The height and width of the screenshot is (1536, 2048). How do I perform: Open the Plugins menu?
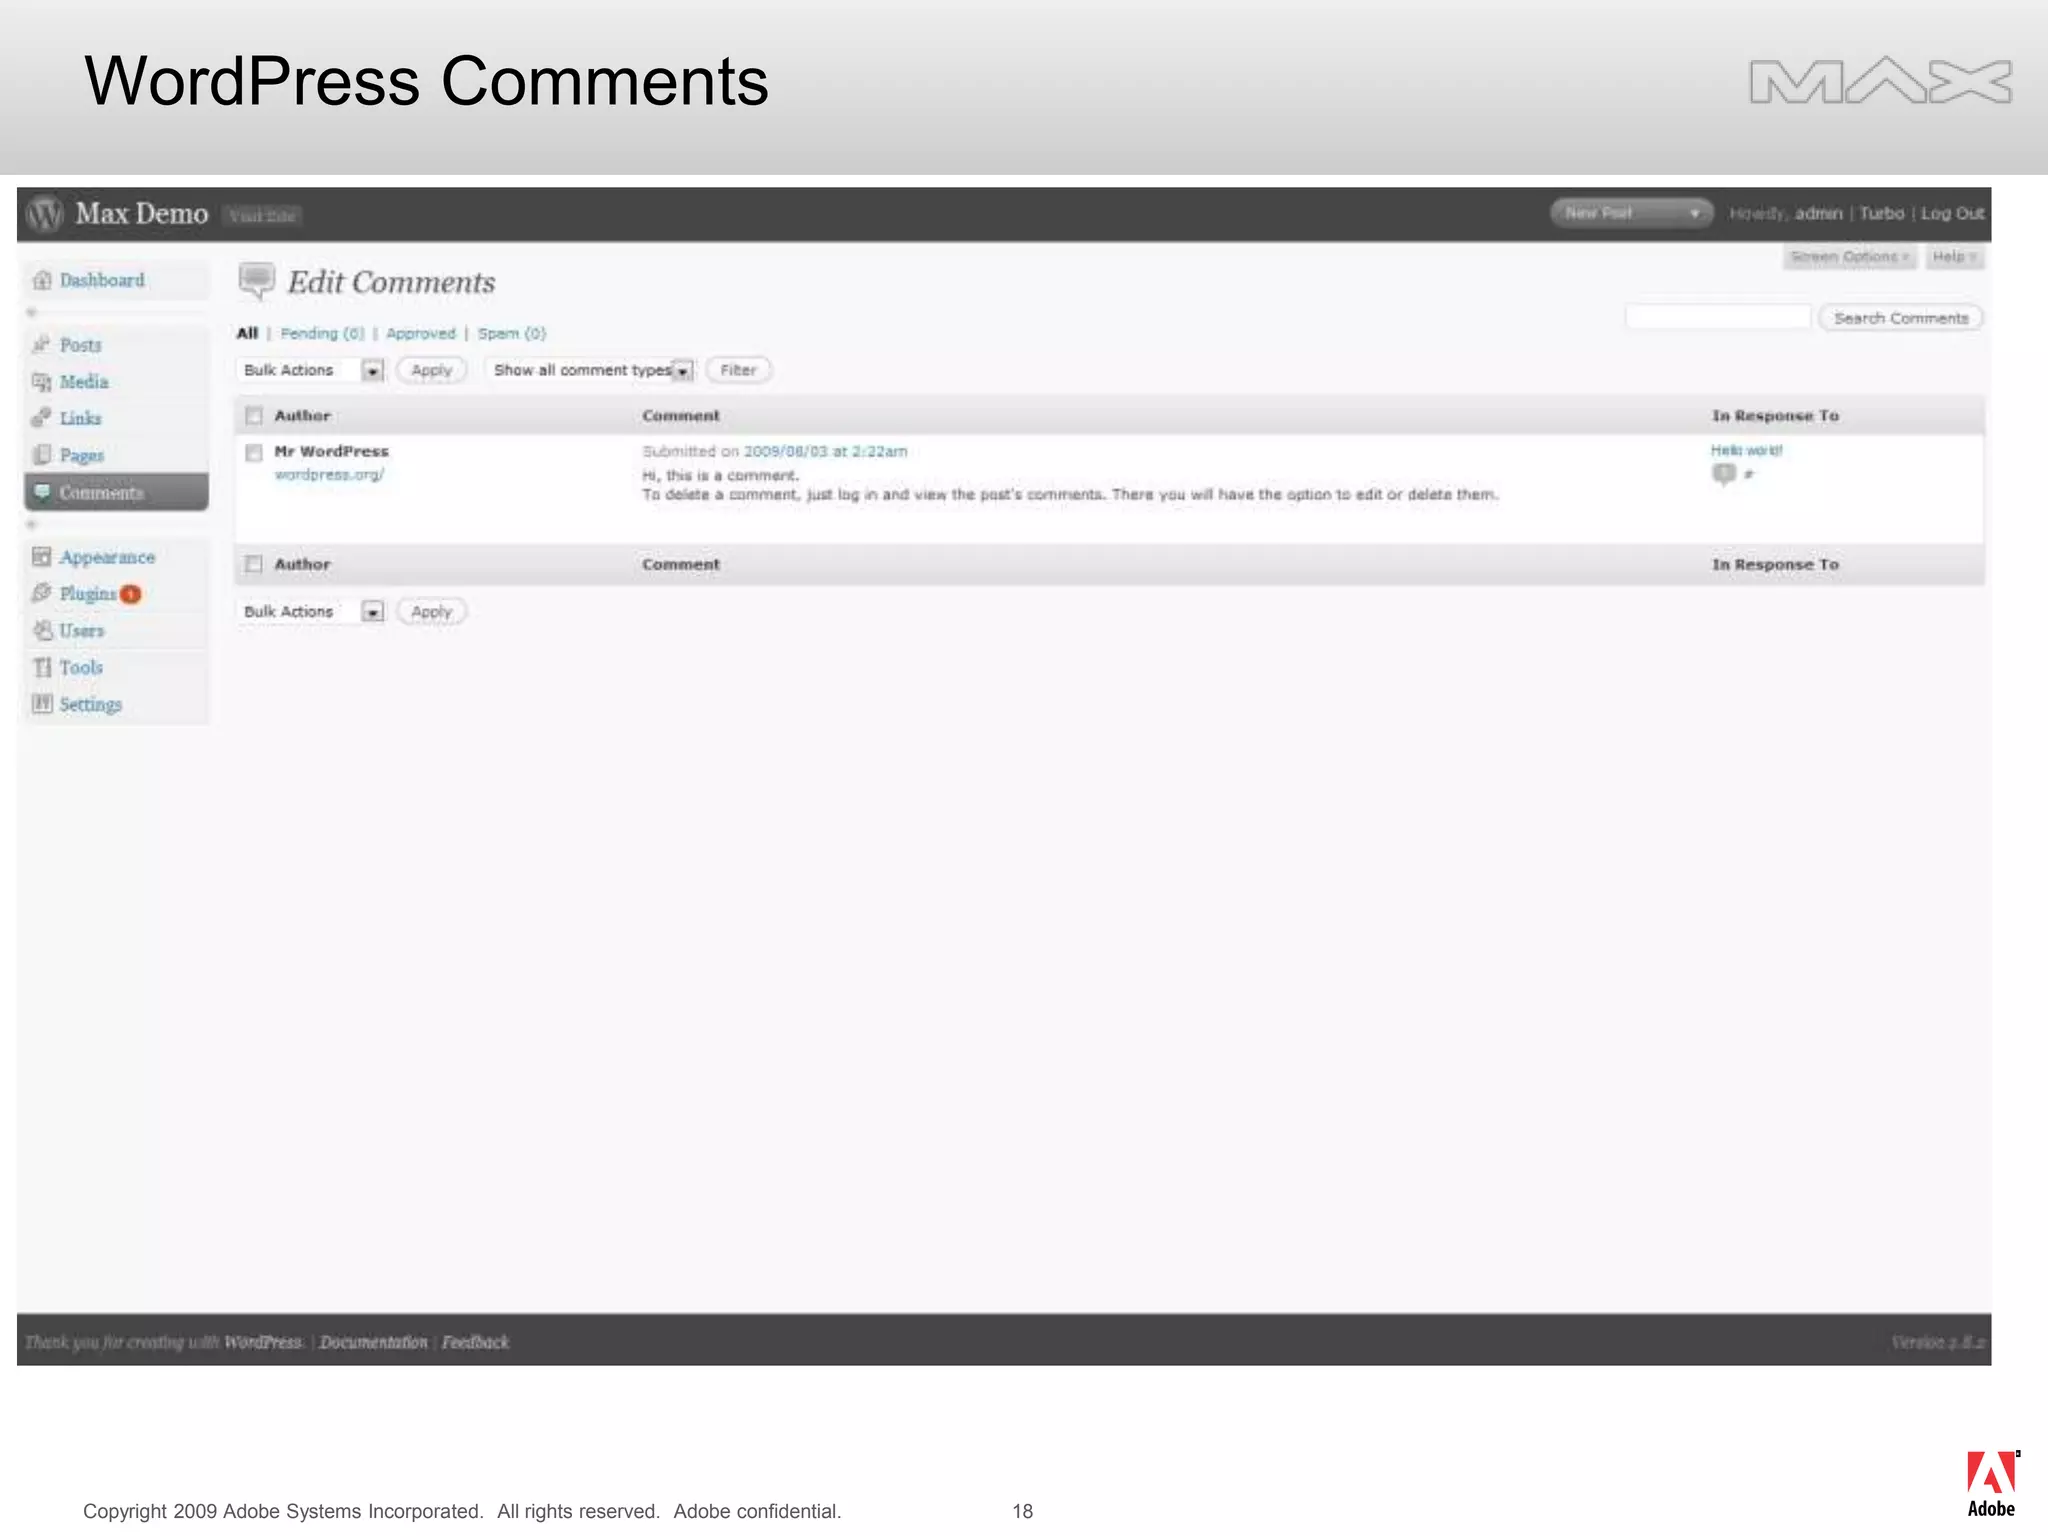tap(87, 594)
